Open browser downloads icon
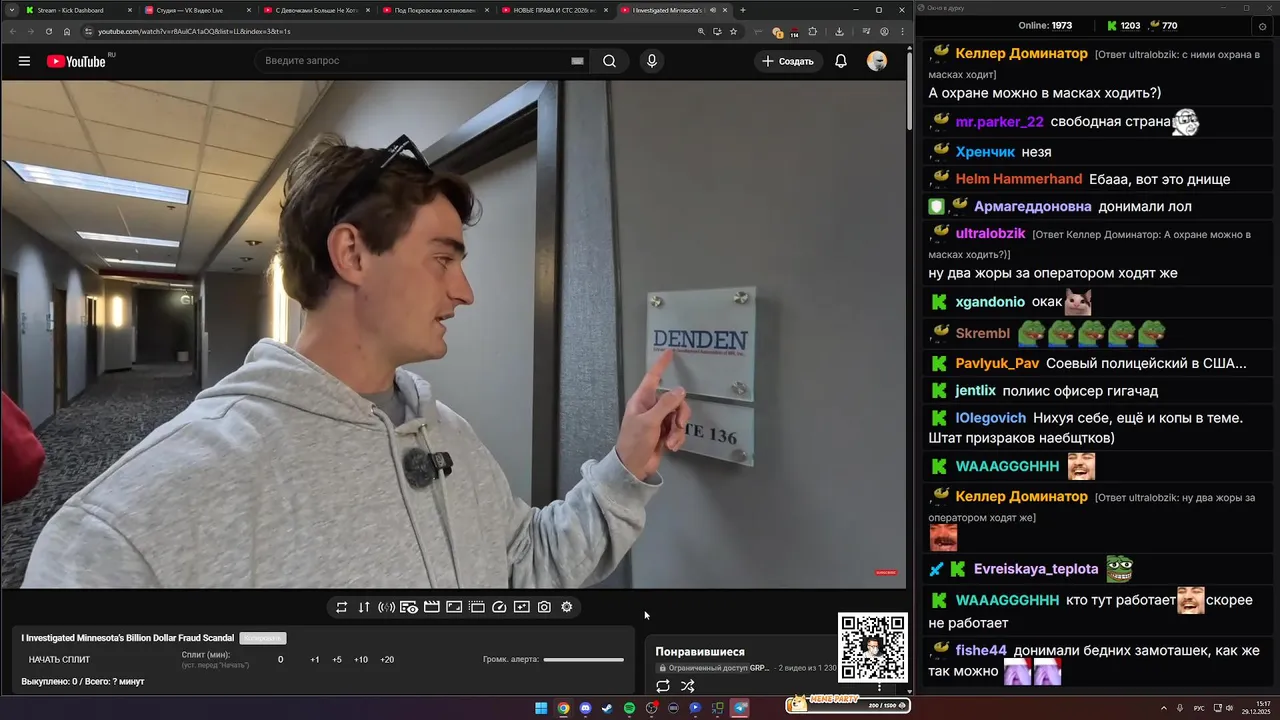 839,31
